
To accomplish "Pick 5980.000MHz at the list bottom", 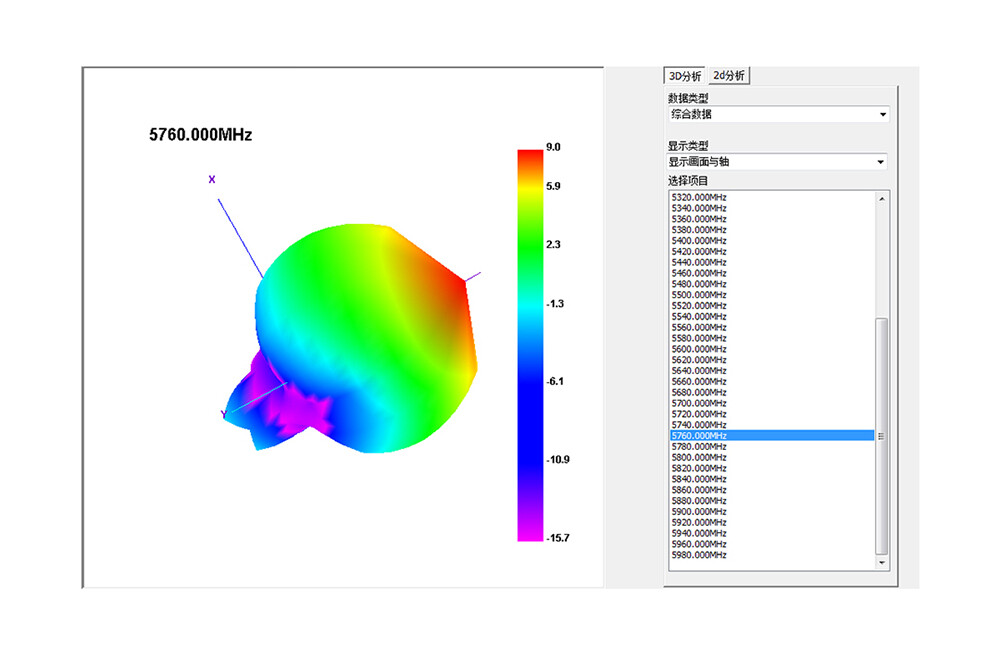I will tap(699, 555).
